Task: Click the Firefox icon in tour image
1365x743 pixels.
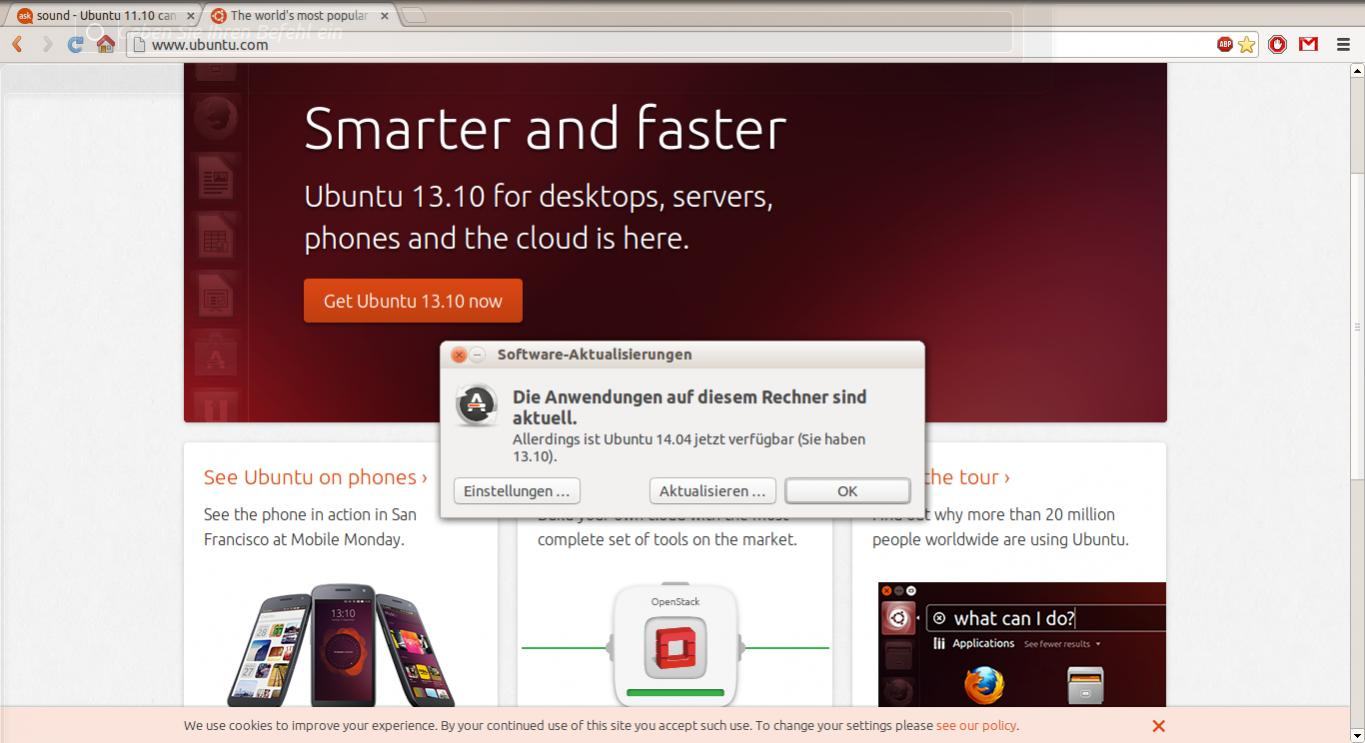Action: point(984,686)
